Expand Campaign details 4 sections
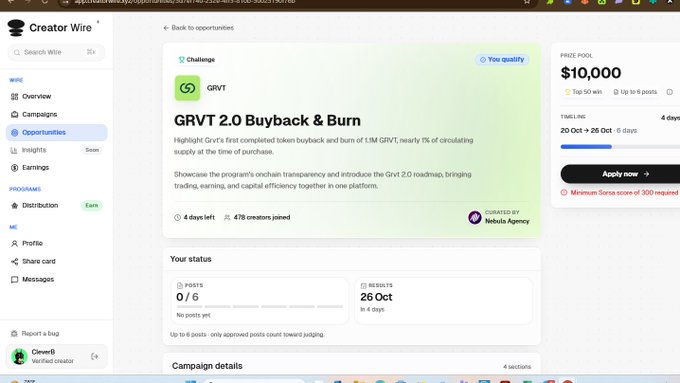 tap(351, 366)
